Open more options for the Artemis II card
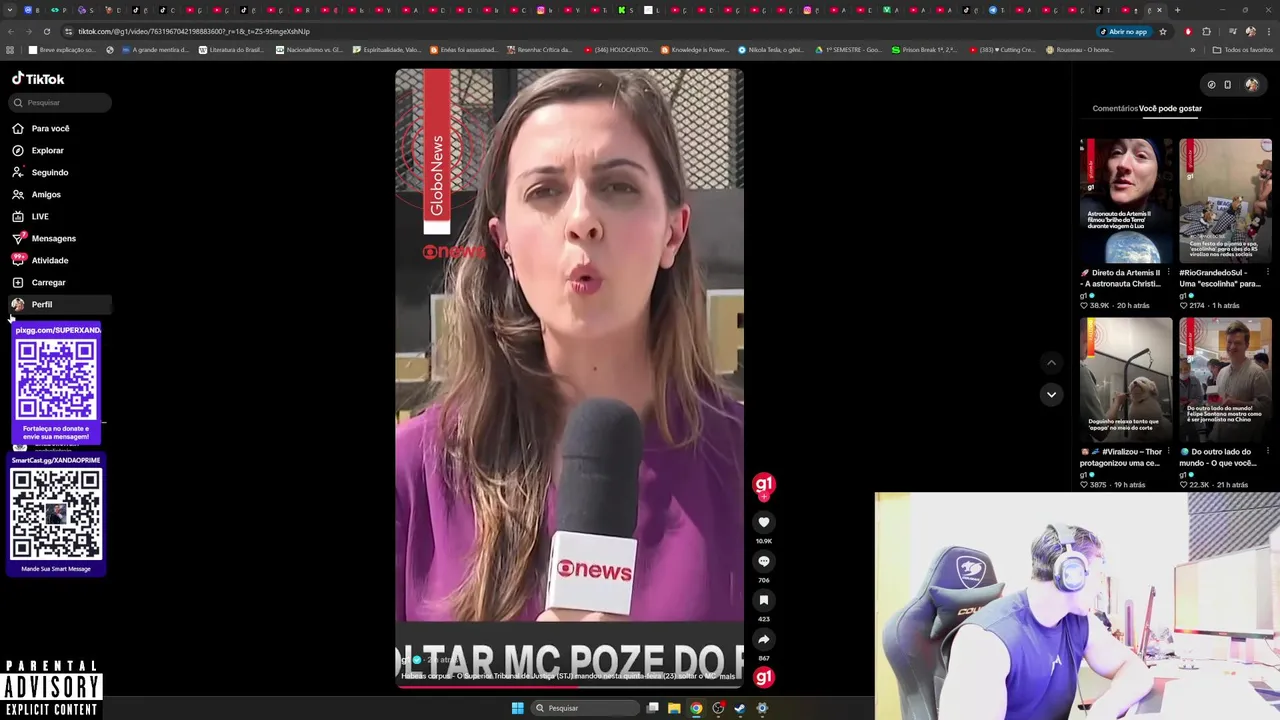This screenshot has width=1280, height=720. 1168,272
